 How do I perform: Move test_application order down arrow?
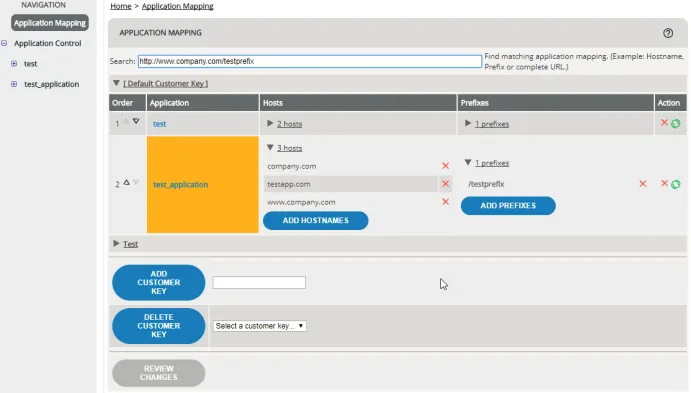[x=136, y=182]
